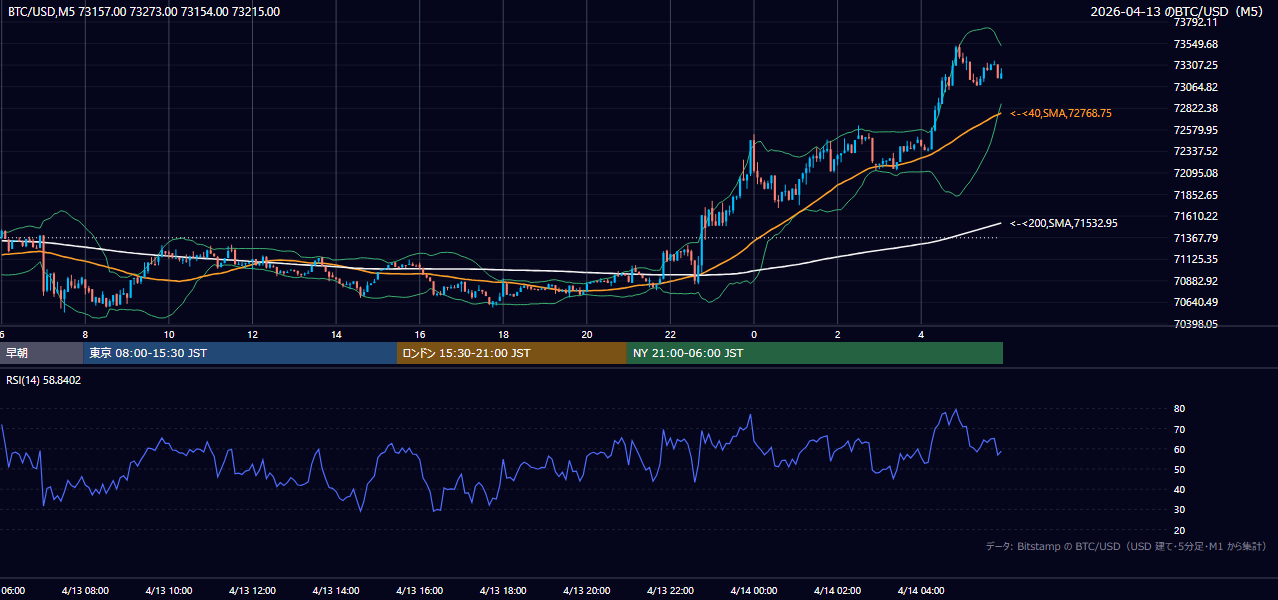1278x600 pixels.
Task: Click the 4/13 14:00 date label
Action: coord(336,590)
